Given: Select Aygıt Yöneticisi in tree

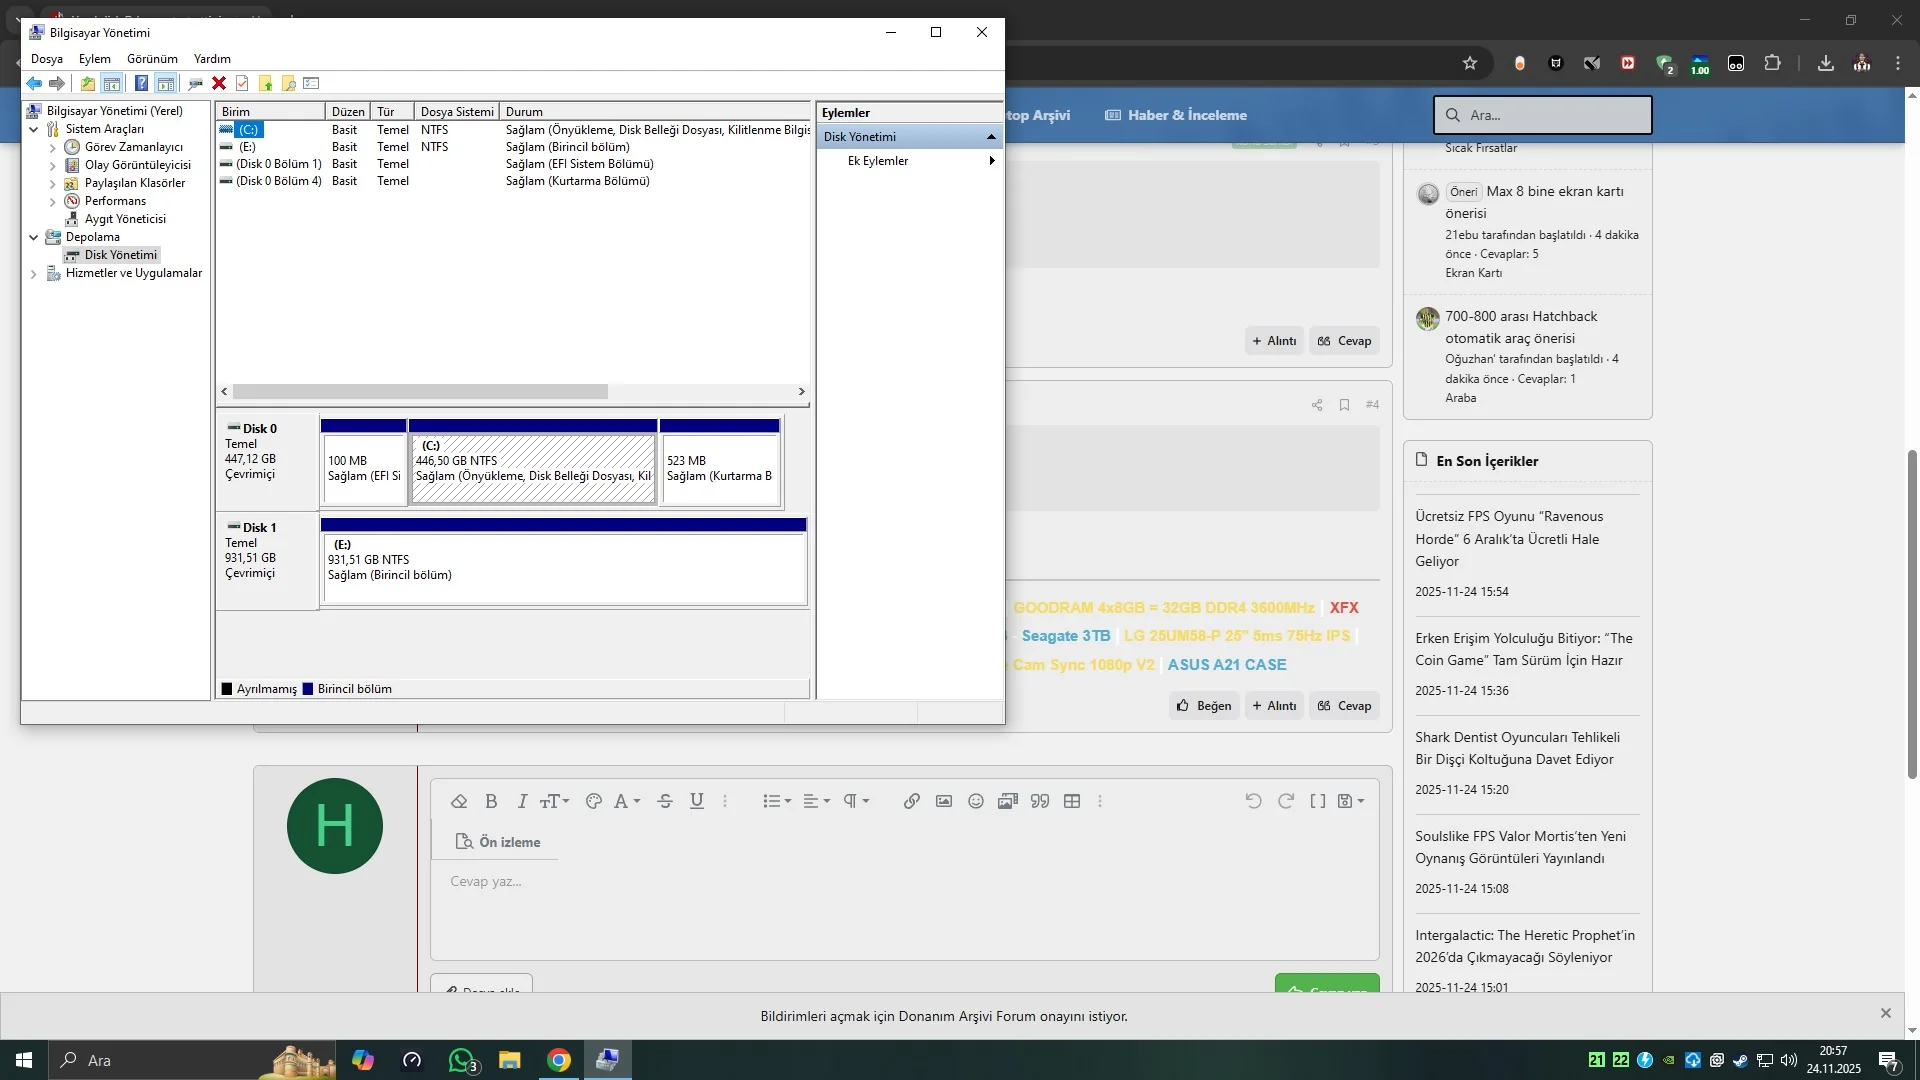Looking at the screenshot, I should point(125,219).
